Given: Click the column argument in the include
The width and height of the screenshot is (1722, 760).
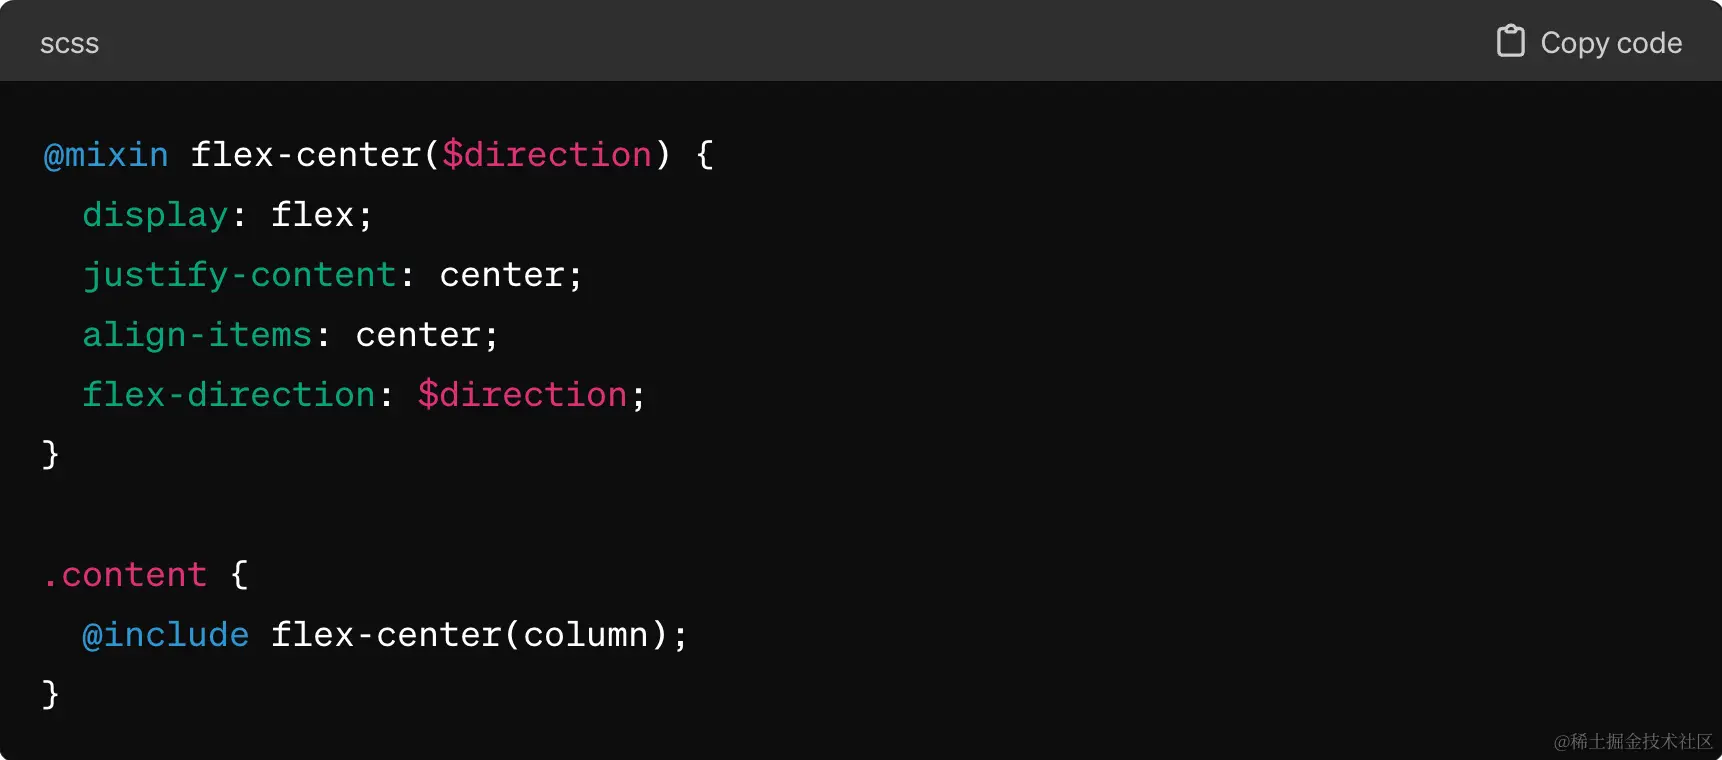Looking at the screenshot, I should pyautogui.click(x=585, y=635).
